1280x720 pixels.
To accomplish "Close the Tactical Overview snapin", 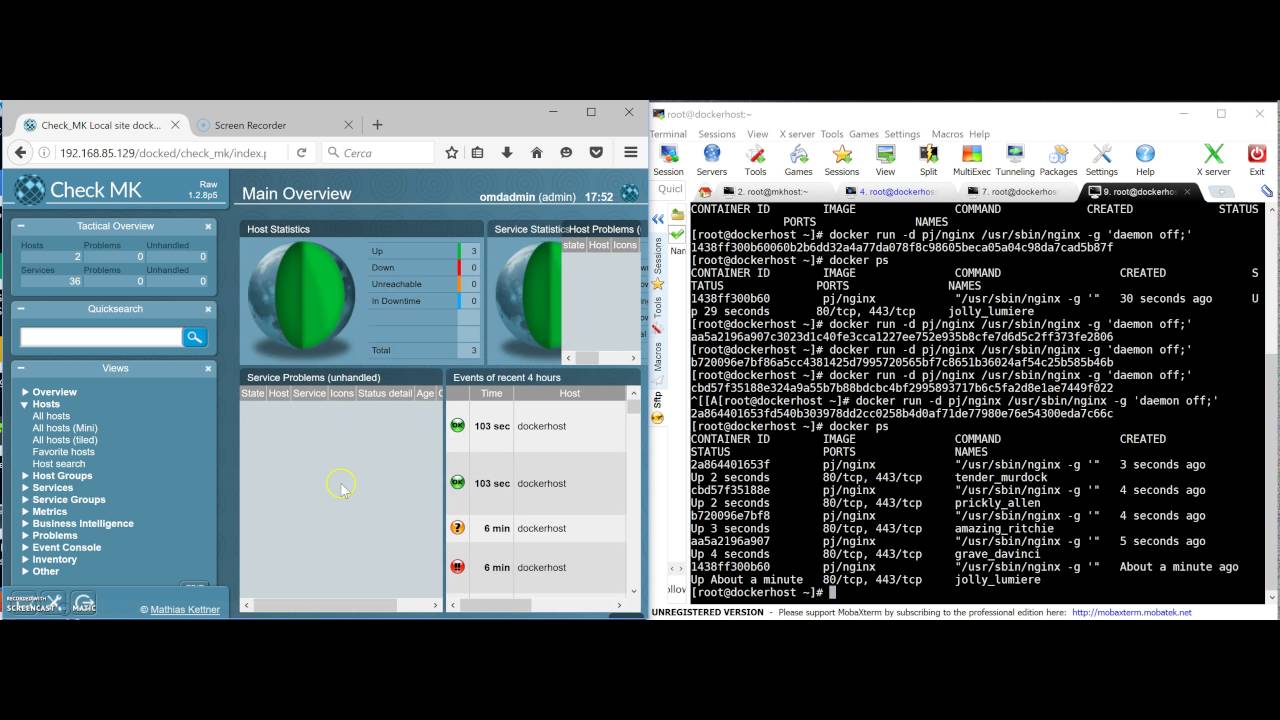I will 209,227.
